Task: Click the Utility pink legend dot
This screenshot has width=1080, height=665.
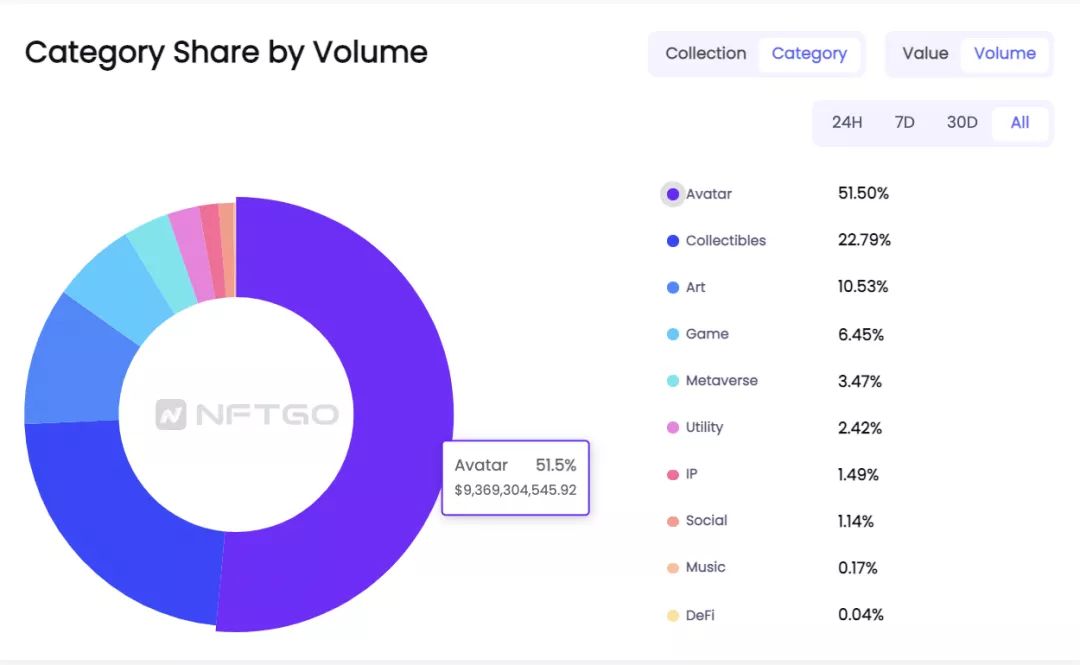Action: [673, 428]
